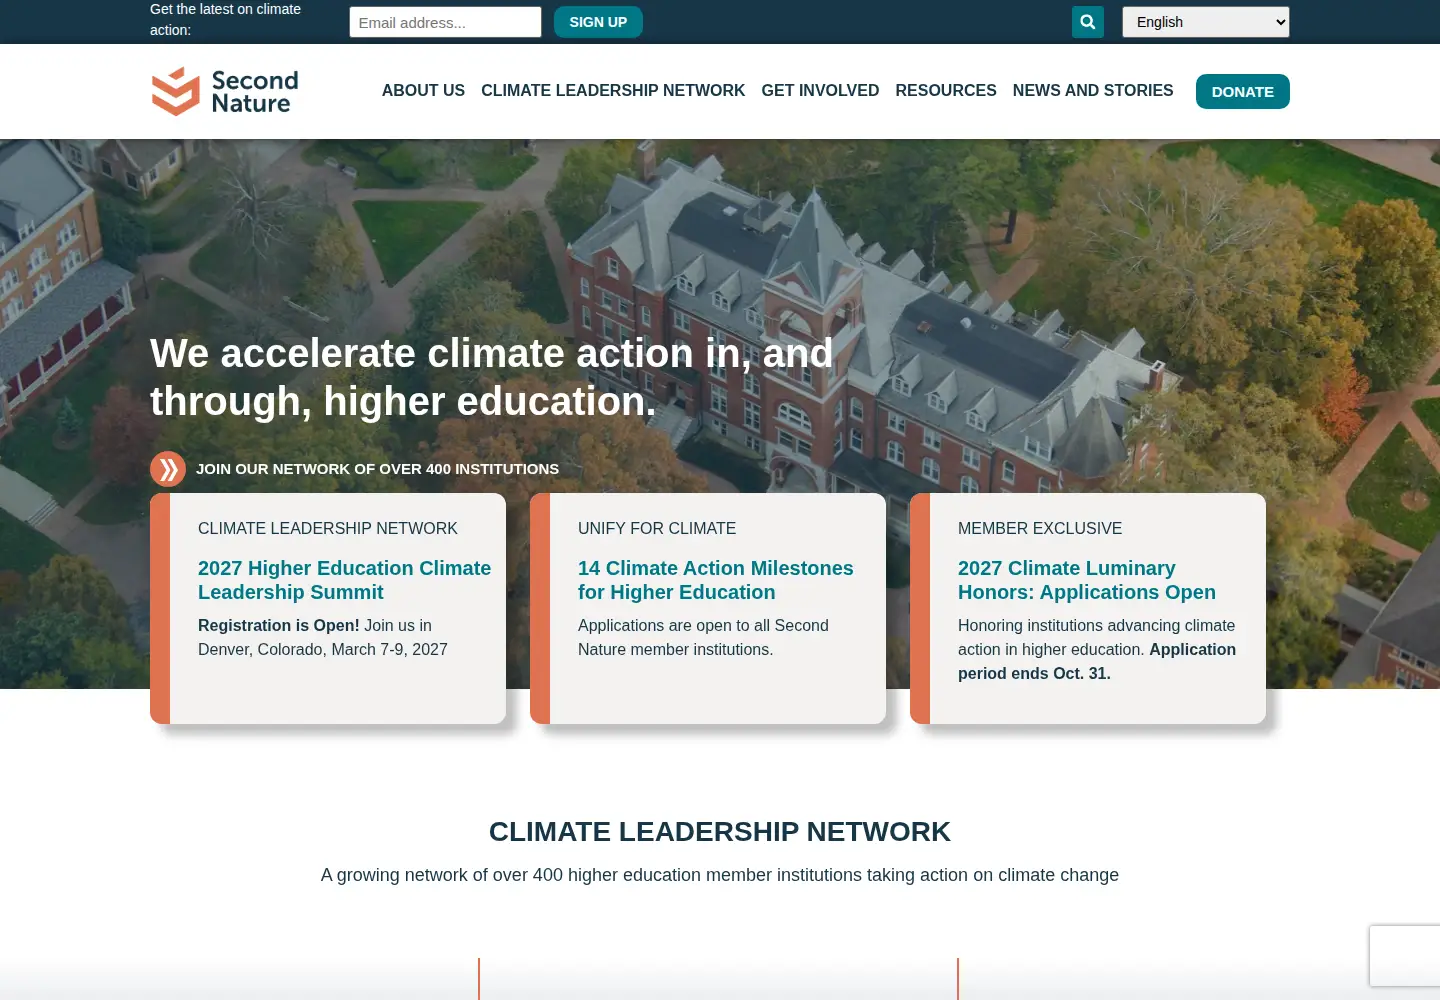
Task: Click the 'Registration is Open!' summit description
Action: [323, 637]
